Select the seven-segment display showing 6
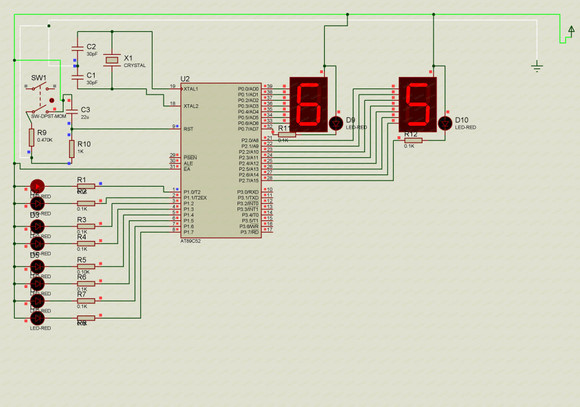 click(x=308, y=104)
